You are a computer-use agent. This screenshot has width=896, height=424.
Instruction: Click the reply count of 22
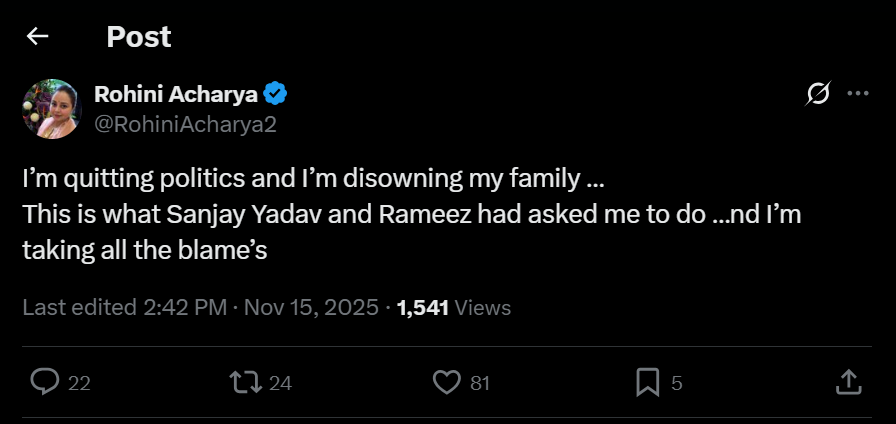point(78,382)
